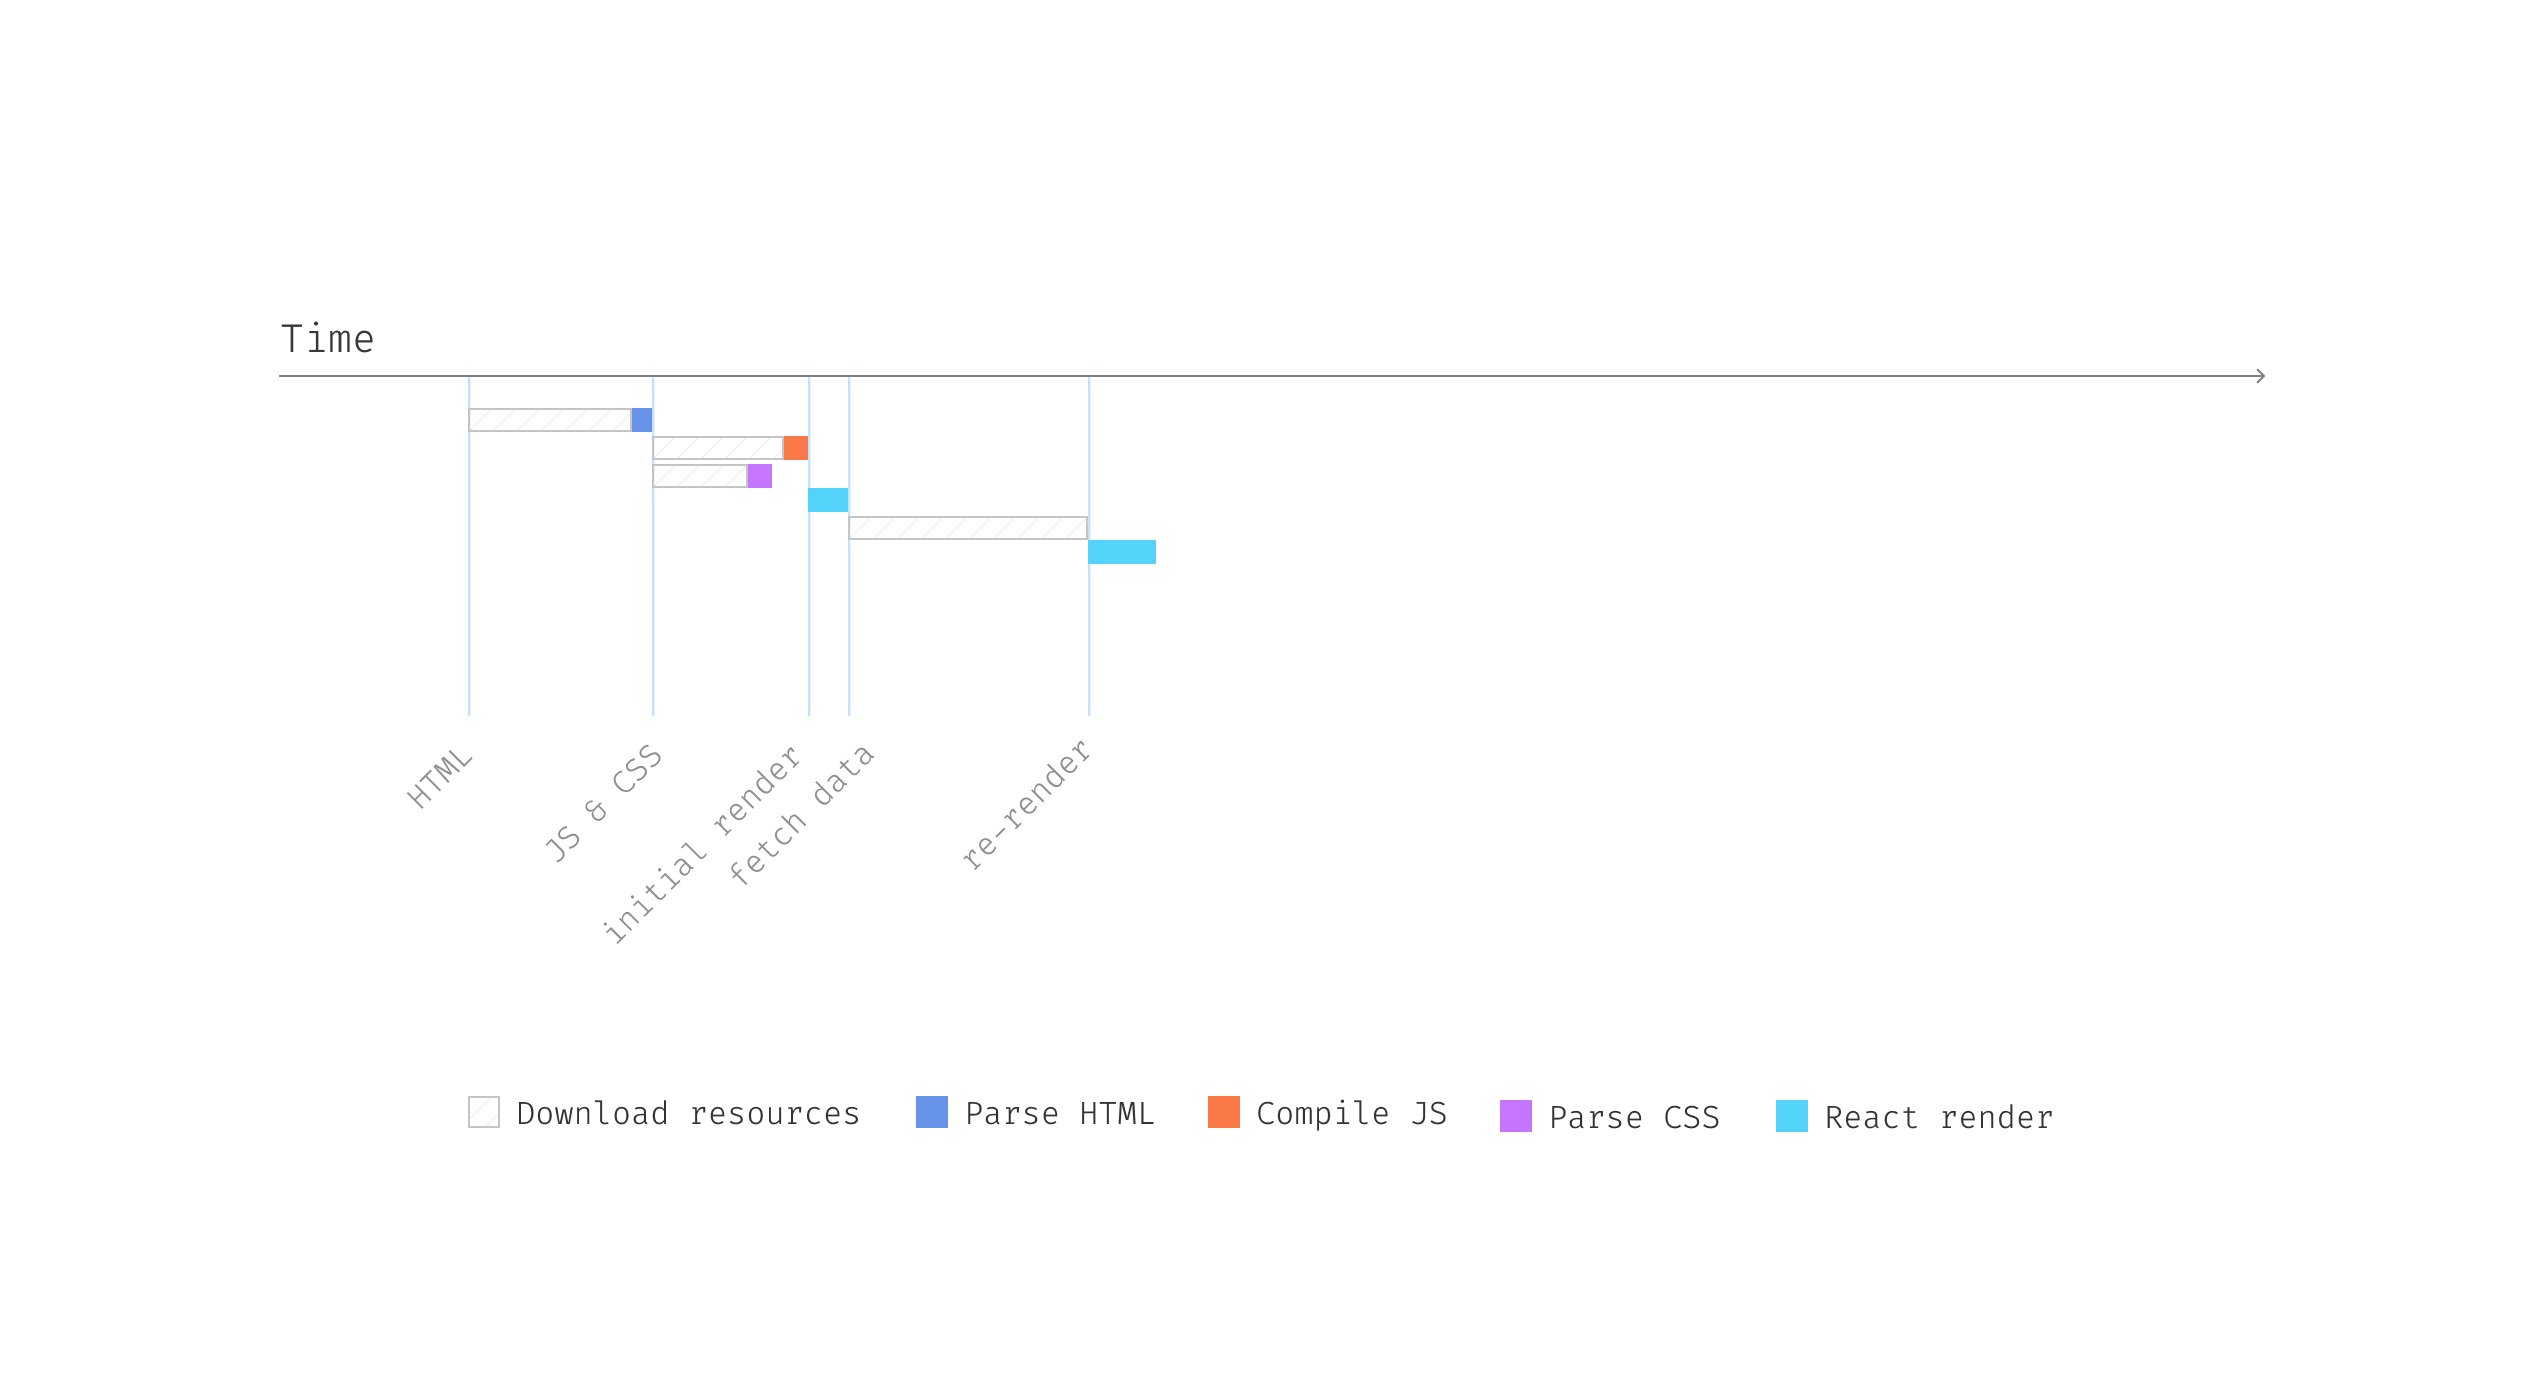Select the orange Compile JS bar in timeline

coord(796,448)
